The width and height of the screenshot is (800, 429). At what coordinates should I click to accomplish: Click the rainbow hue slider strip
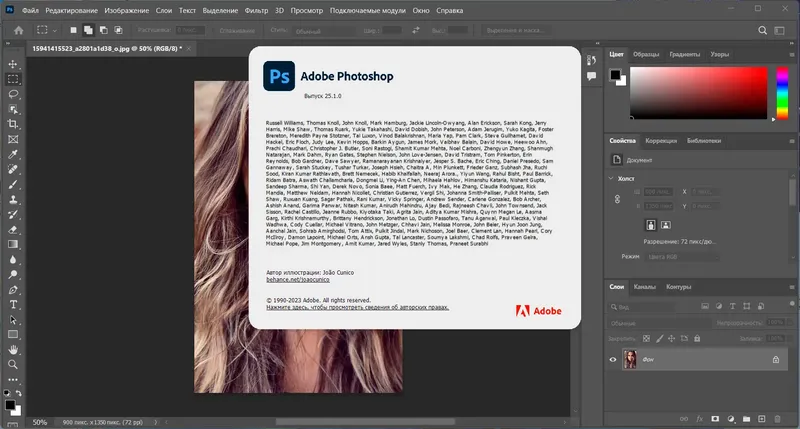click(x=782, y=94)
